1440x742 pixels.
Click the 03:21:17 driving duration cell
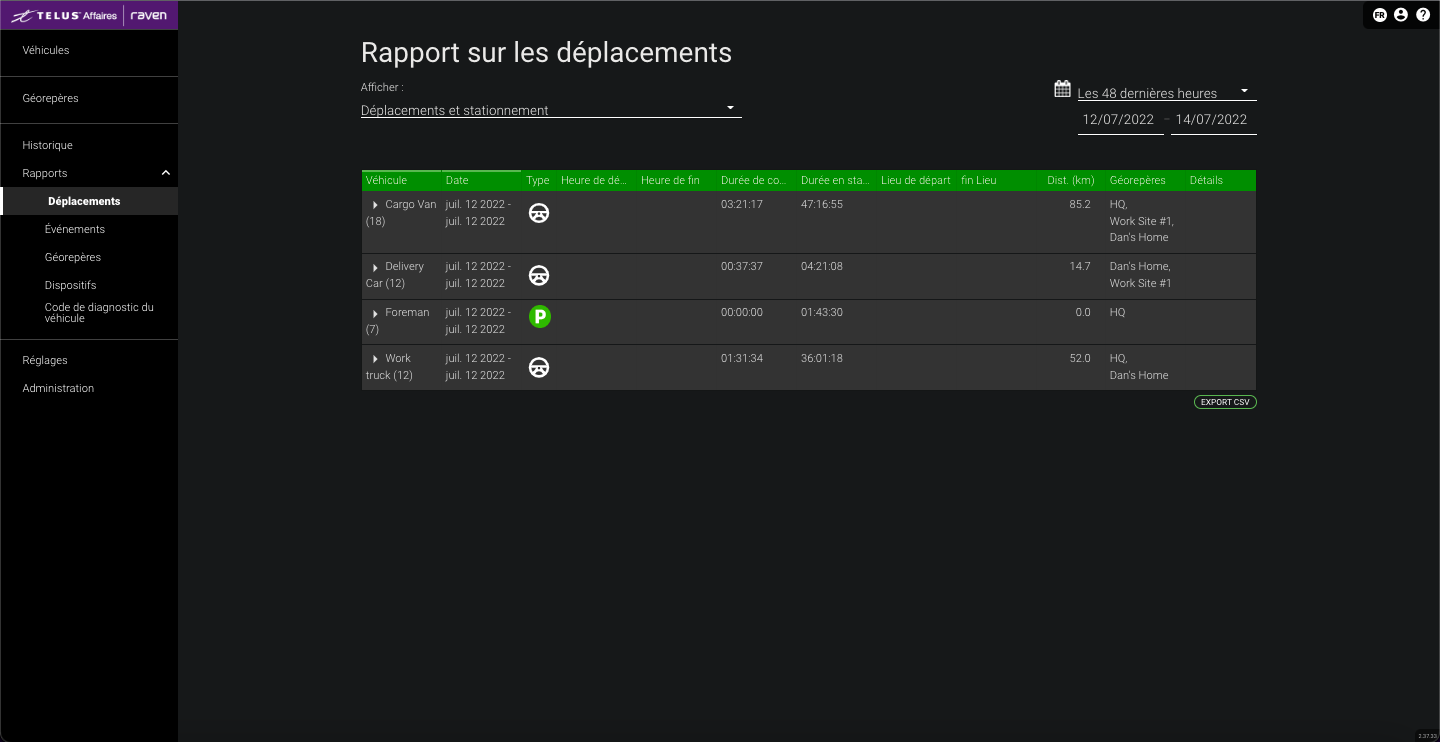[742, 204]
